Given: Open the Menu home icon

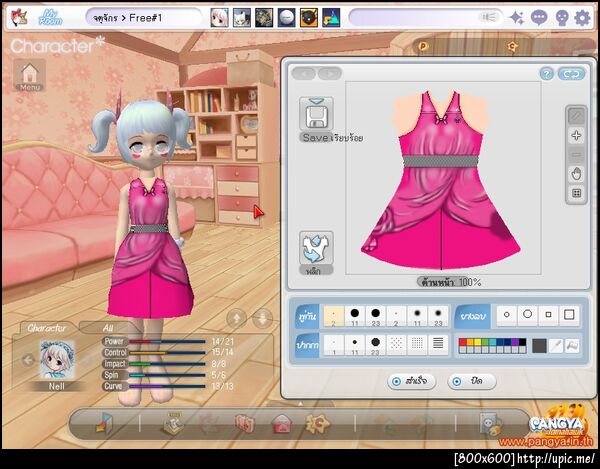Looking at the screenshot, I should (x=30, y=75).
